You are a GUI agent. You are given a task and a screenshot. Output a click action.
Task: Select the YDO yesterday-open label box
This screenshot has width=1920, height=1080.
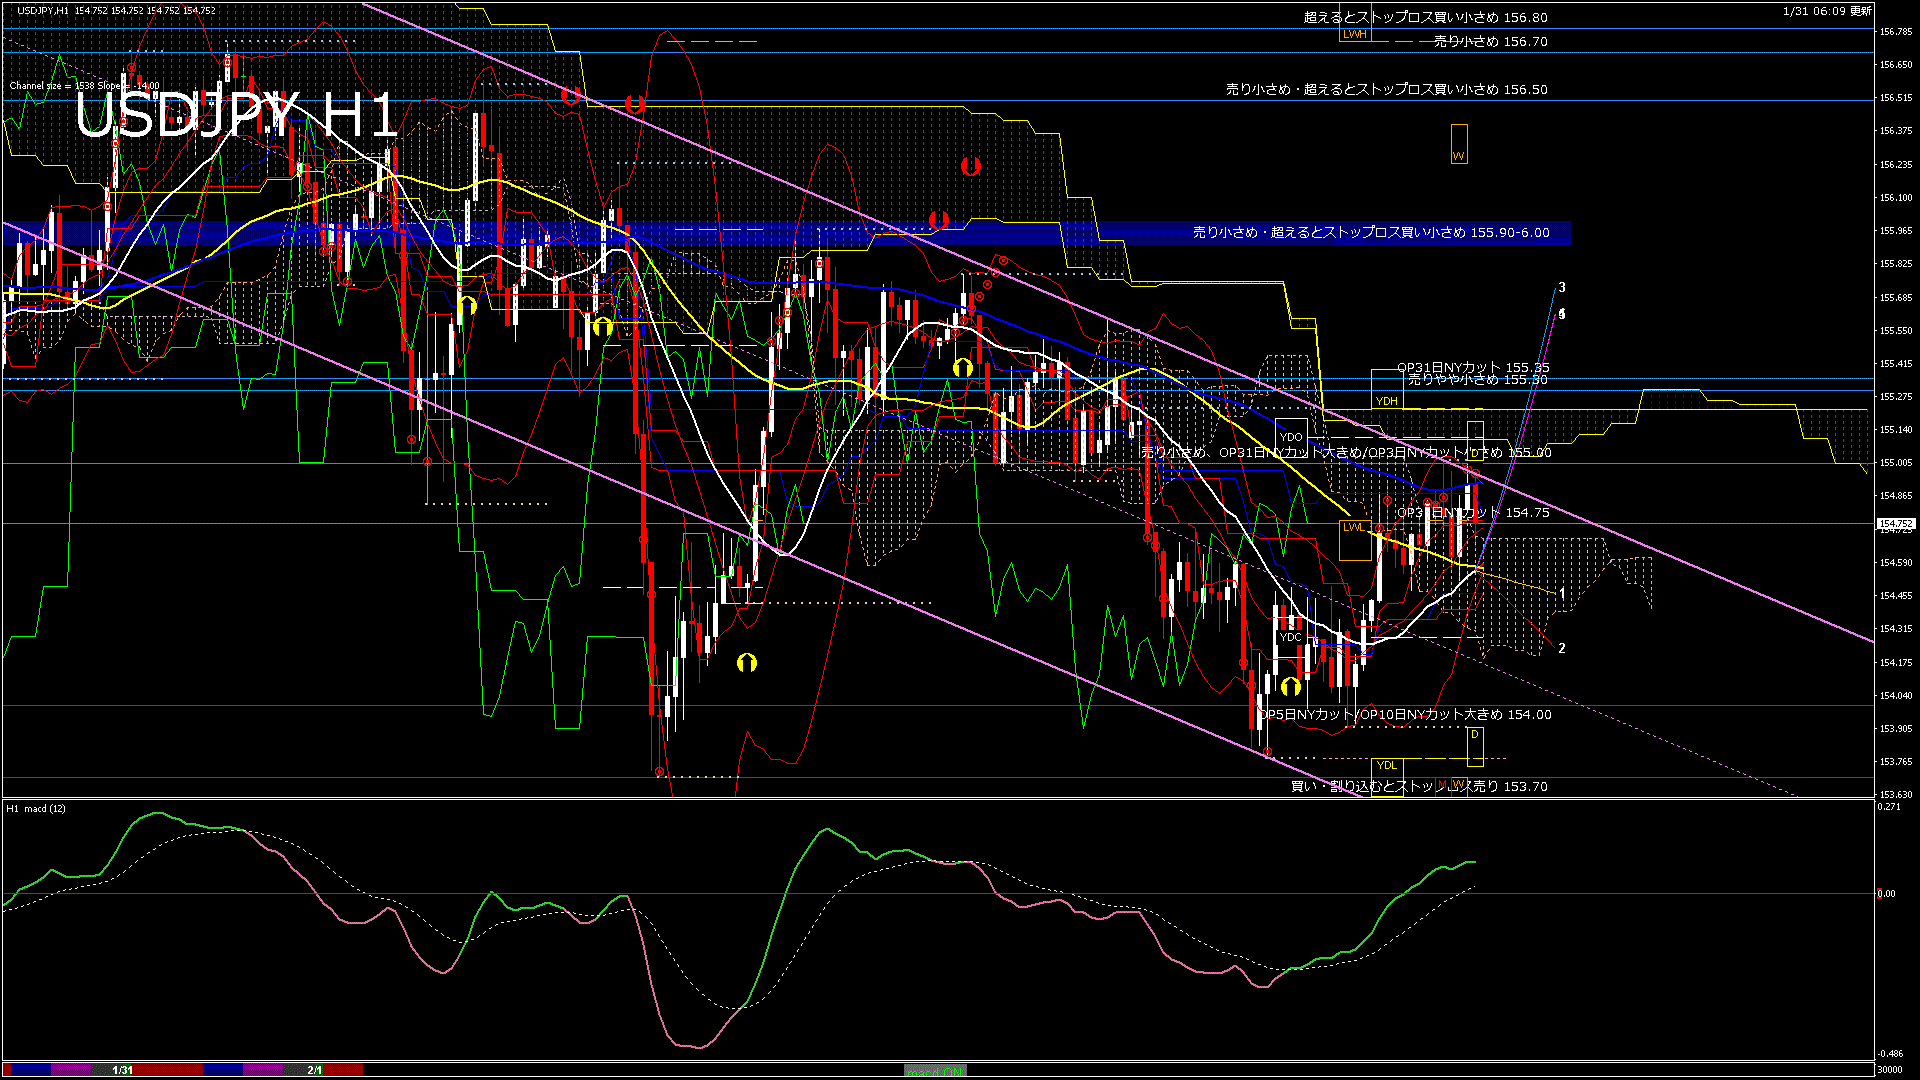click(x=1291, y=437)
